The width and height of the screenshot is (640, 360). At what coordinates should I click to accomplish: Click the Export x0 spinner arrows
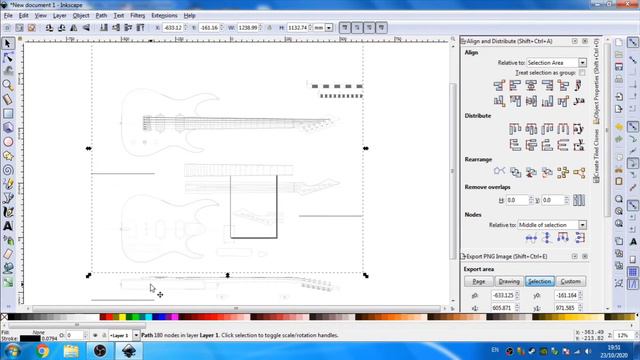tap(517, 295)
